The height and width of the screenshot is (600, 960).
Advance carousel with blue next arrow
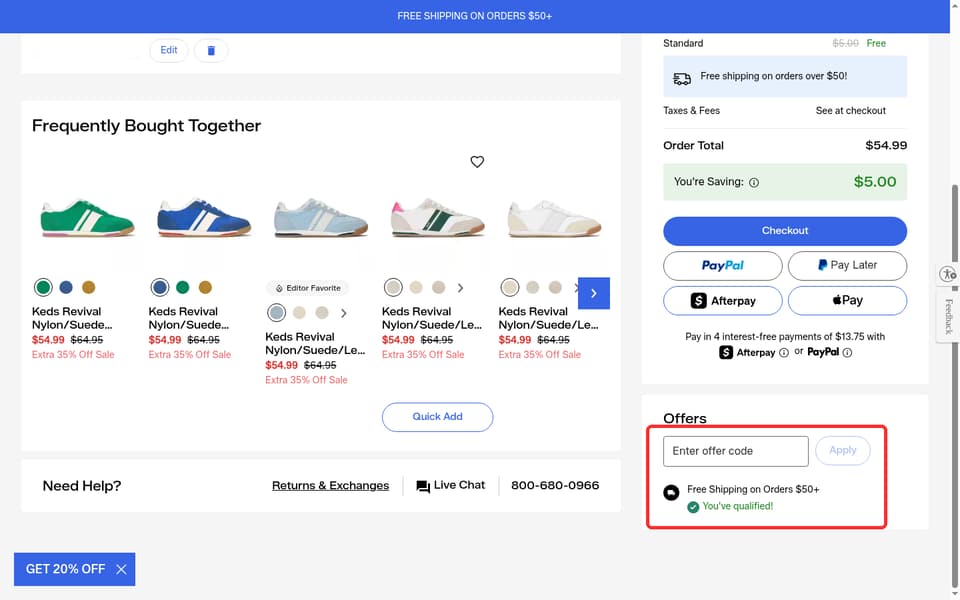click(594, 293)
